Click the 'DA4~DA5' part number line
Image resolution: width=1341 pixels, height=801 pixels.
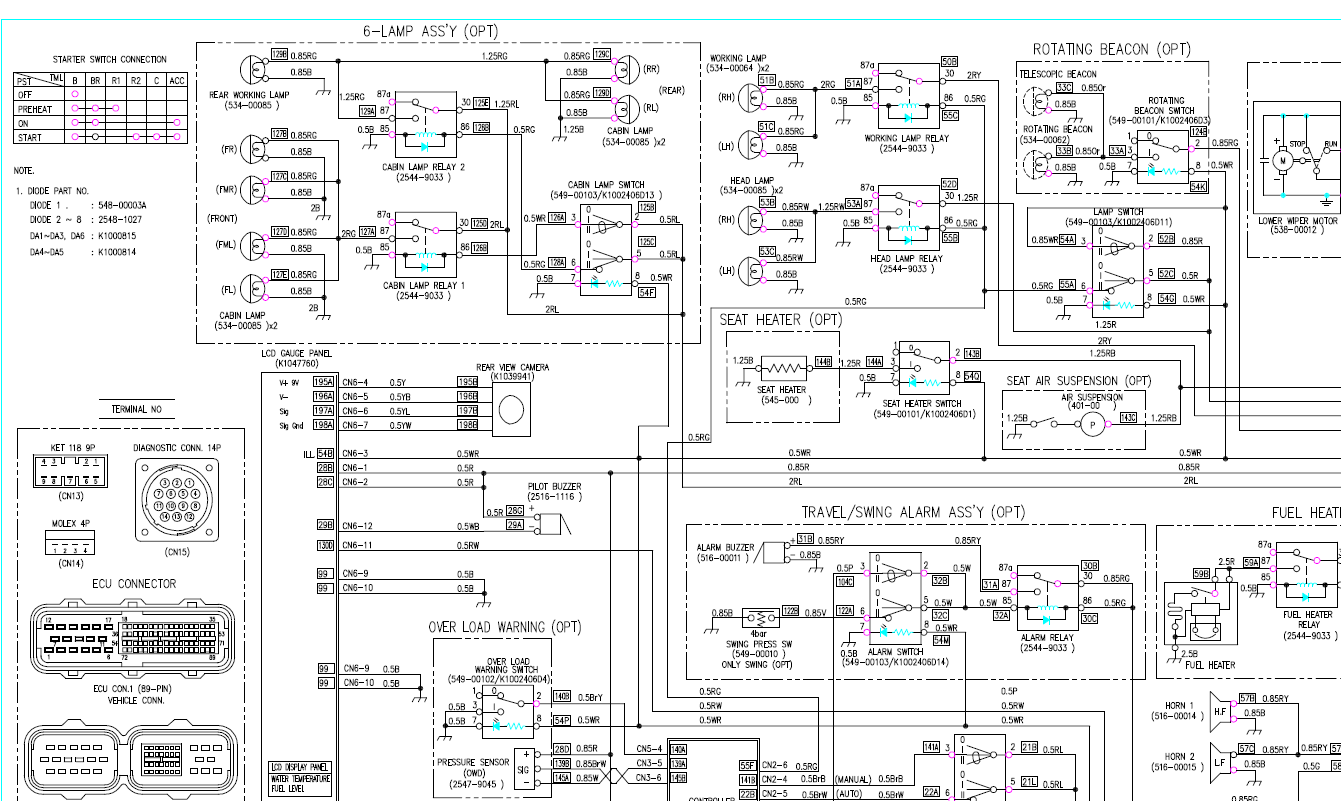tap(82, 252)
